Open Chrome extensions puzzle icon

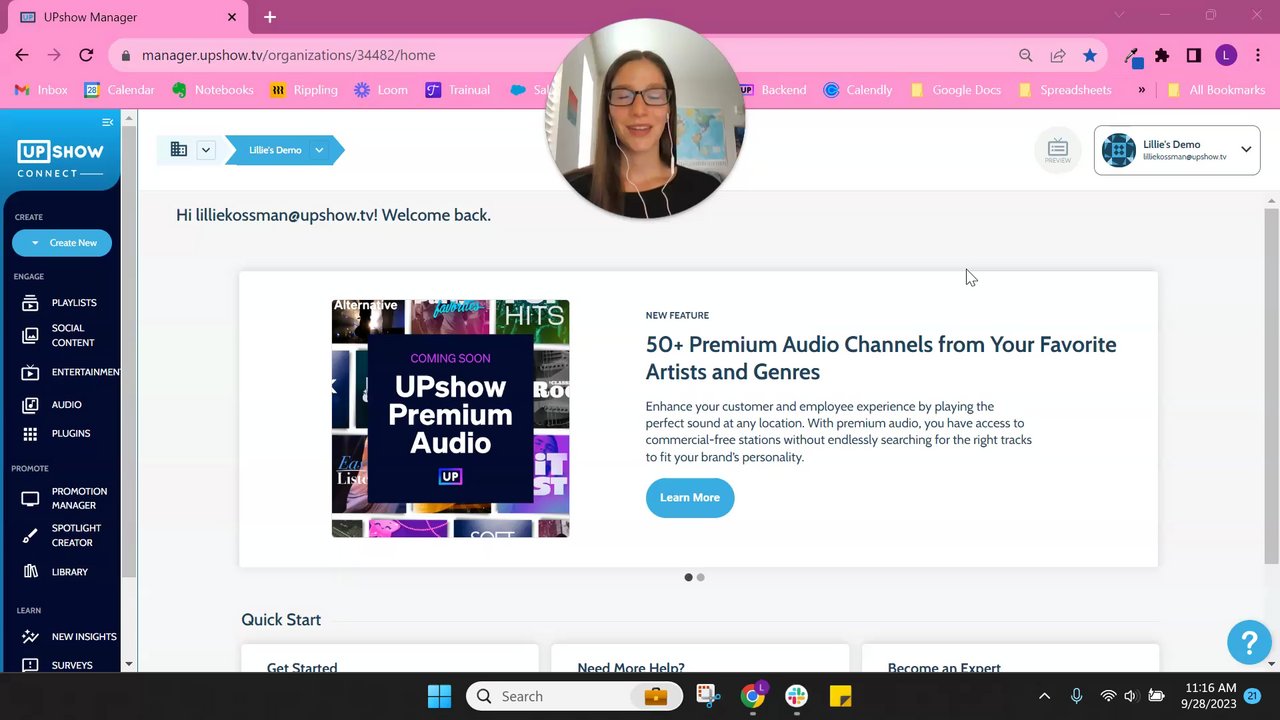click(1162, 55)
